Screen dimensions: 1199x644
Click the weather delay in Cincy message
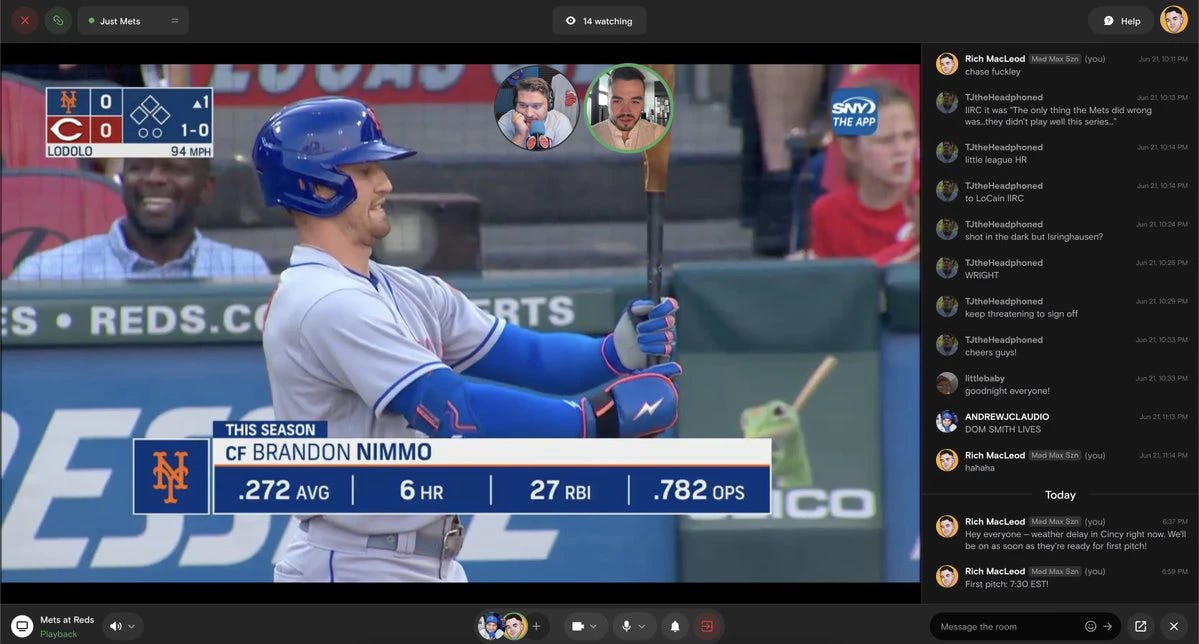click(x=1075, y=540)
